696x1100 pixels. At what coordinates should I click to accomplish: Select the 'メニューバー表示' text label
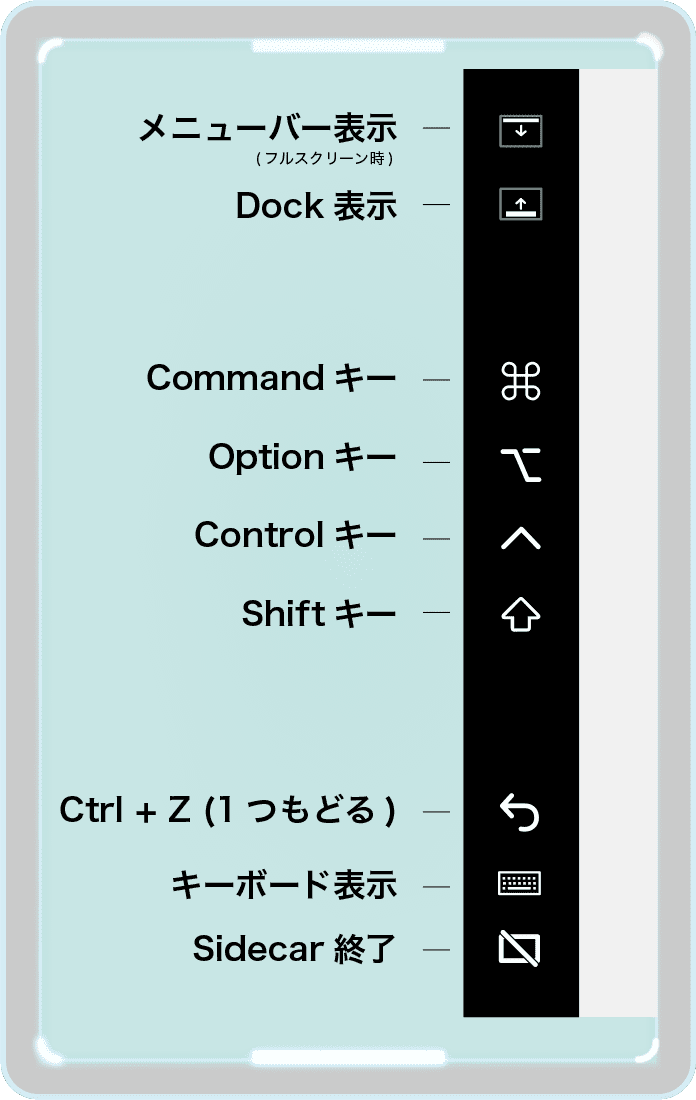268,128
